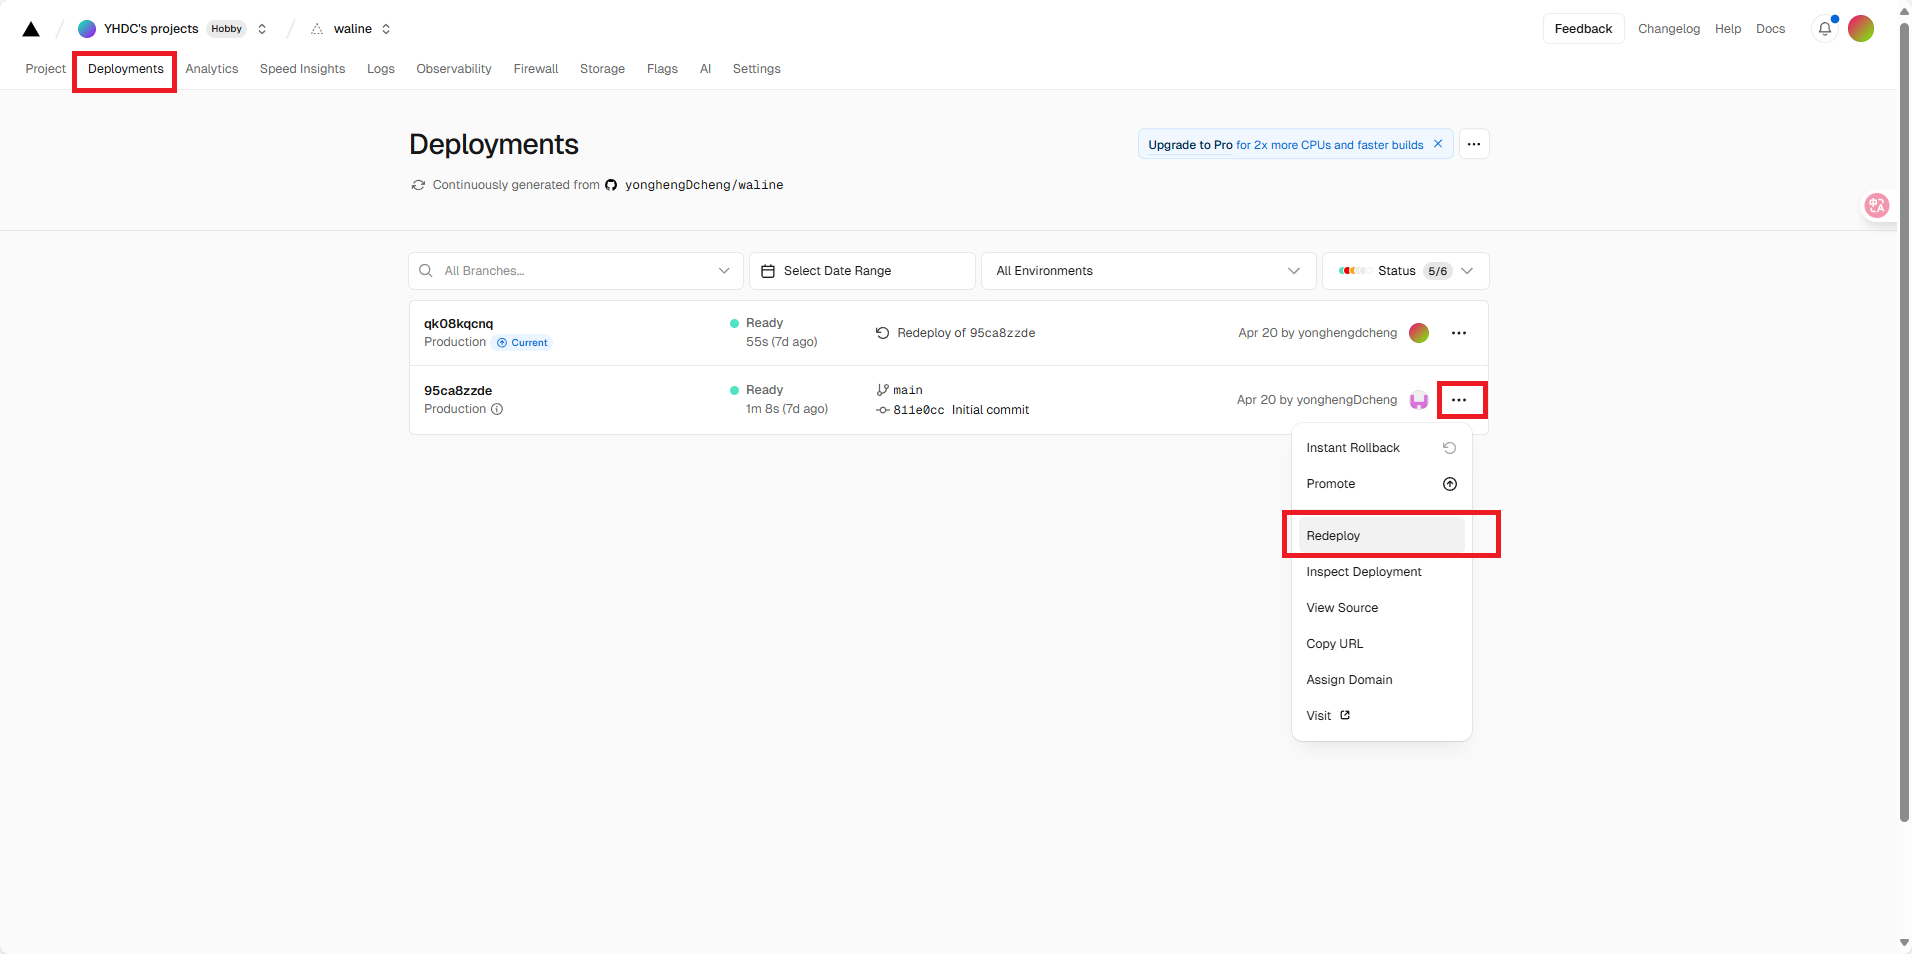Viewport: 1912px width, 954px height.
Task: Dismiss the Upgrade to Pro banner
Action: pyautogui.click(x=1437, y=144)
